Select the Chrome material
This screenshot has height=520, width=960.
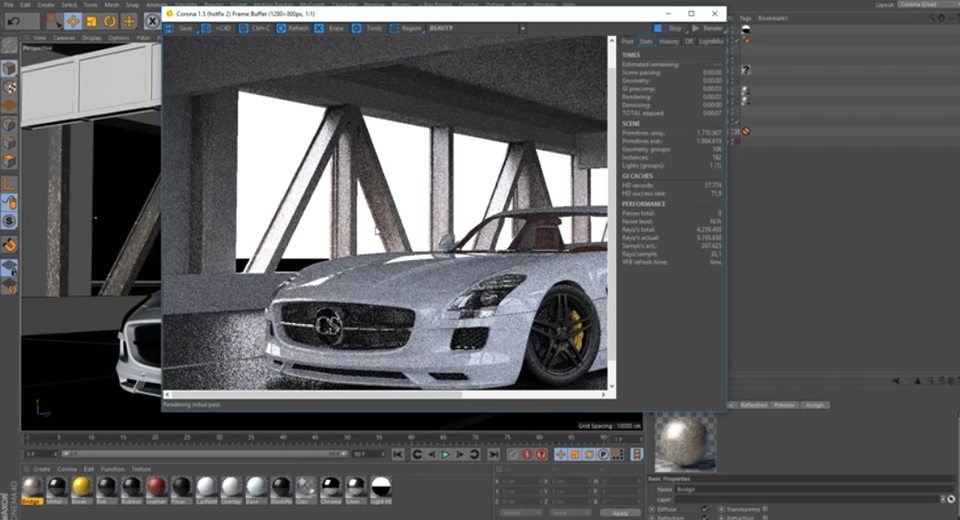331,489
